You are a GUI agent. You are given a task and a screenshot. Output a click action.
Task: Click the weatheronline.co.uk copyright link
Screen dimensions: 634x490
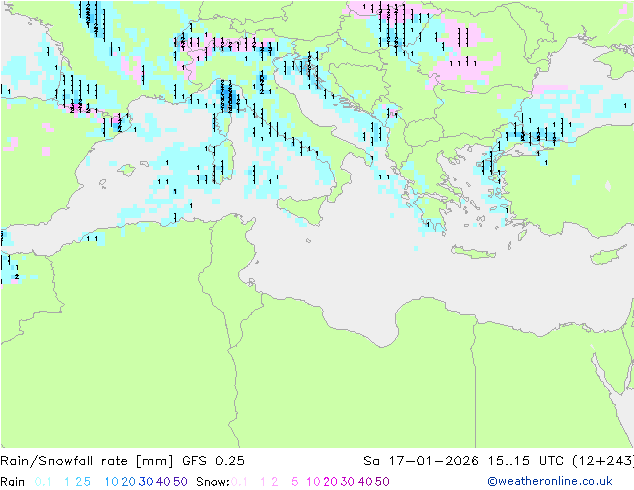(x=550, y=481)
